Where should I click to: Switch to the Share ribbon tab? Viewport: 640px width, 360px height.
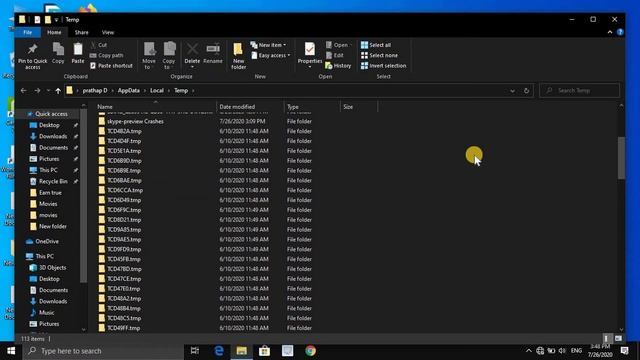(81, 32)
